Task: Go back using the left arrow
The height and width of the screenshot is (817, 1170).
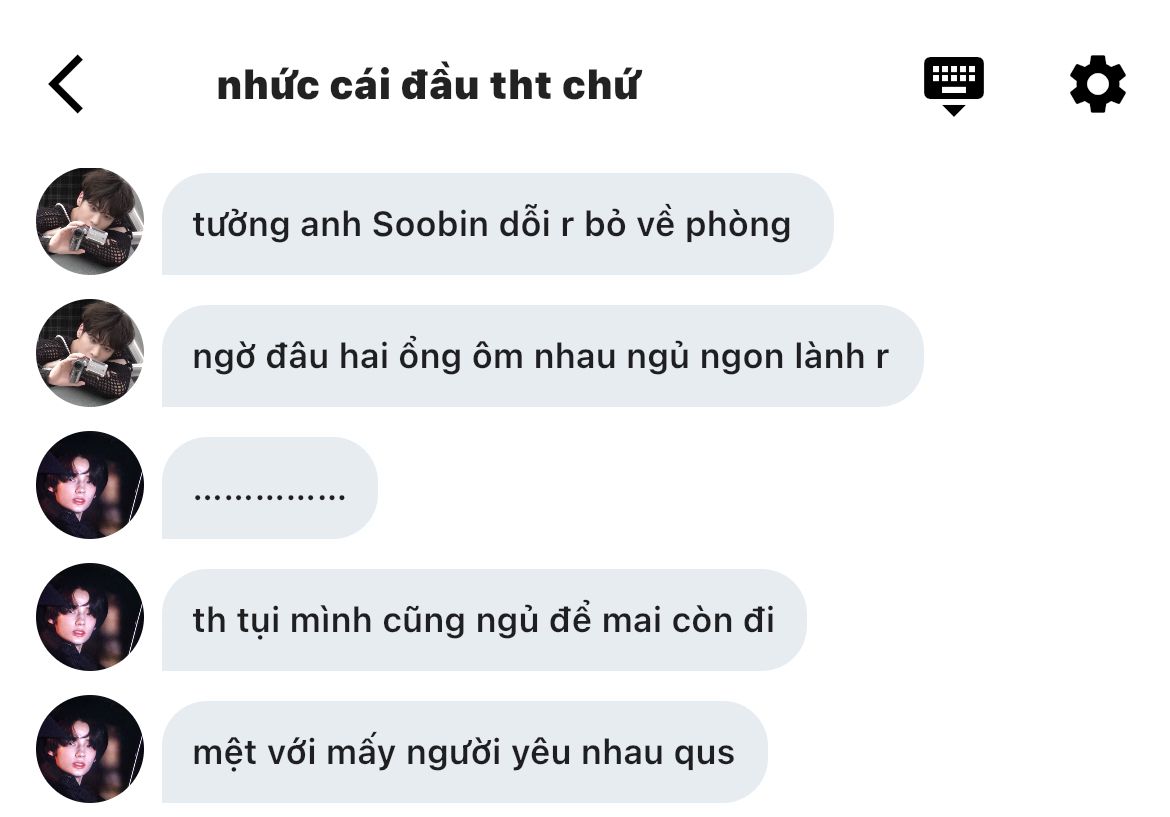Action: [x=66, y=84]
